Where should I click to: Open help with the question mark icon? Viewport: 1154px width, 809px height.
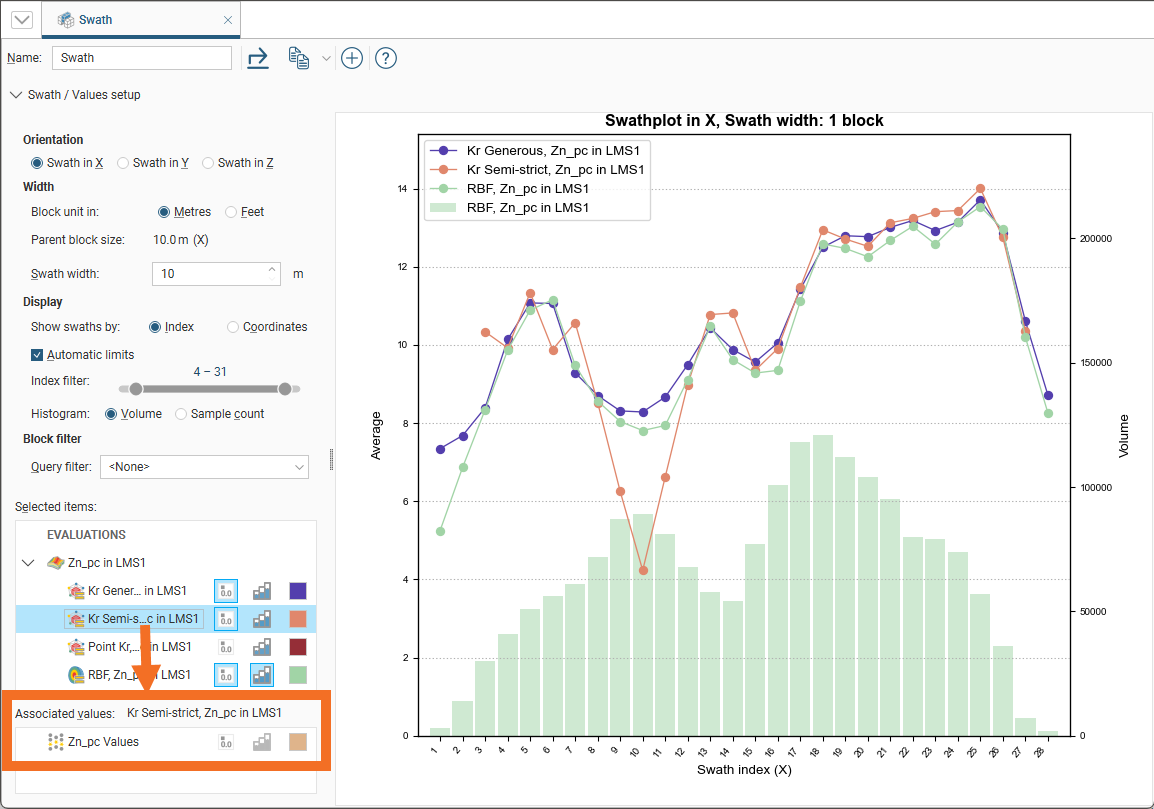tap(386, 58)
